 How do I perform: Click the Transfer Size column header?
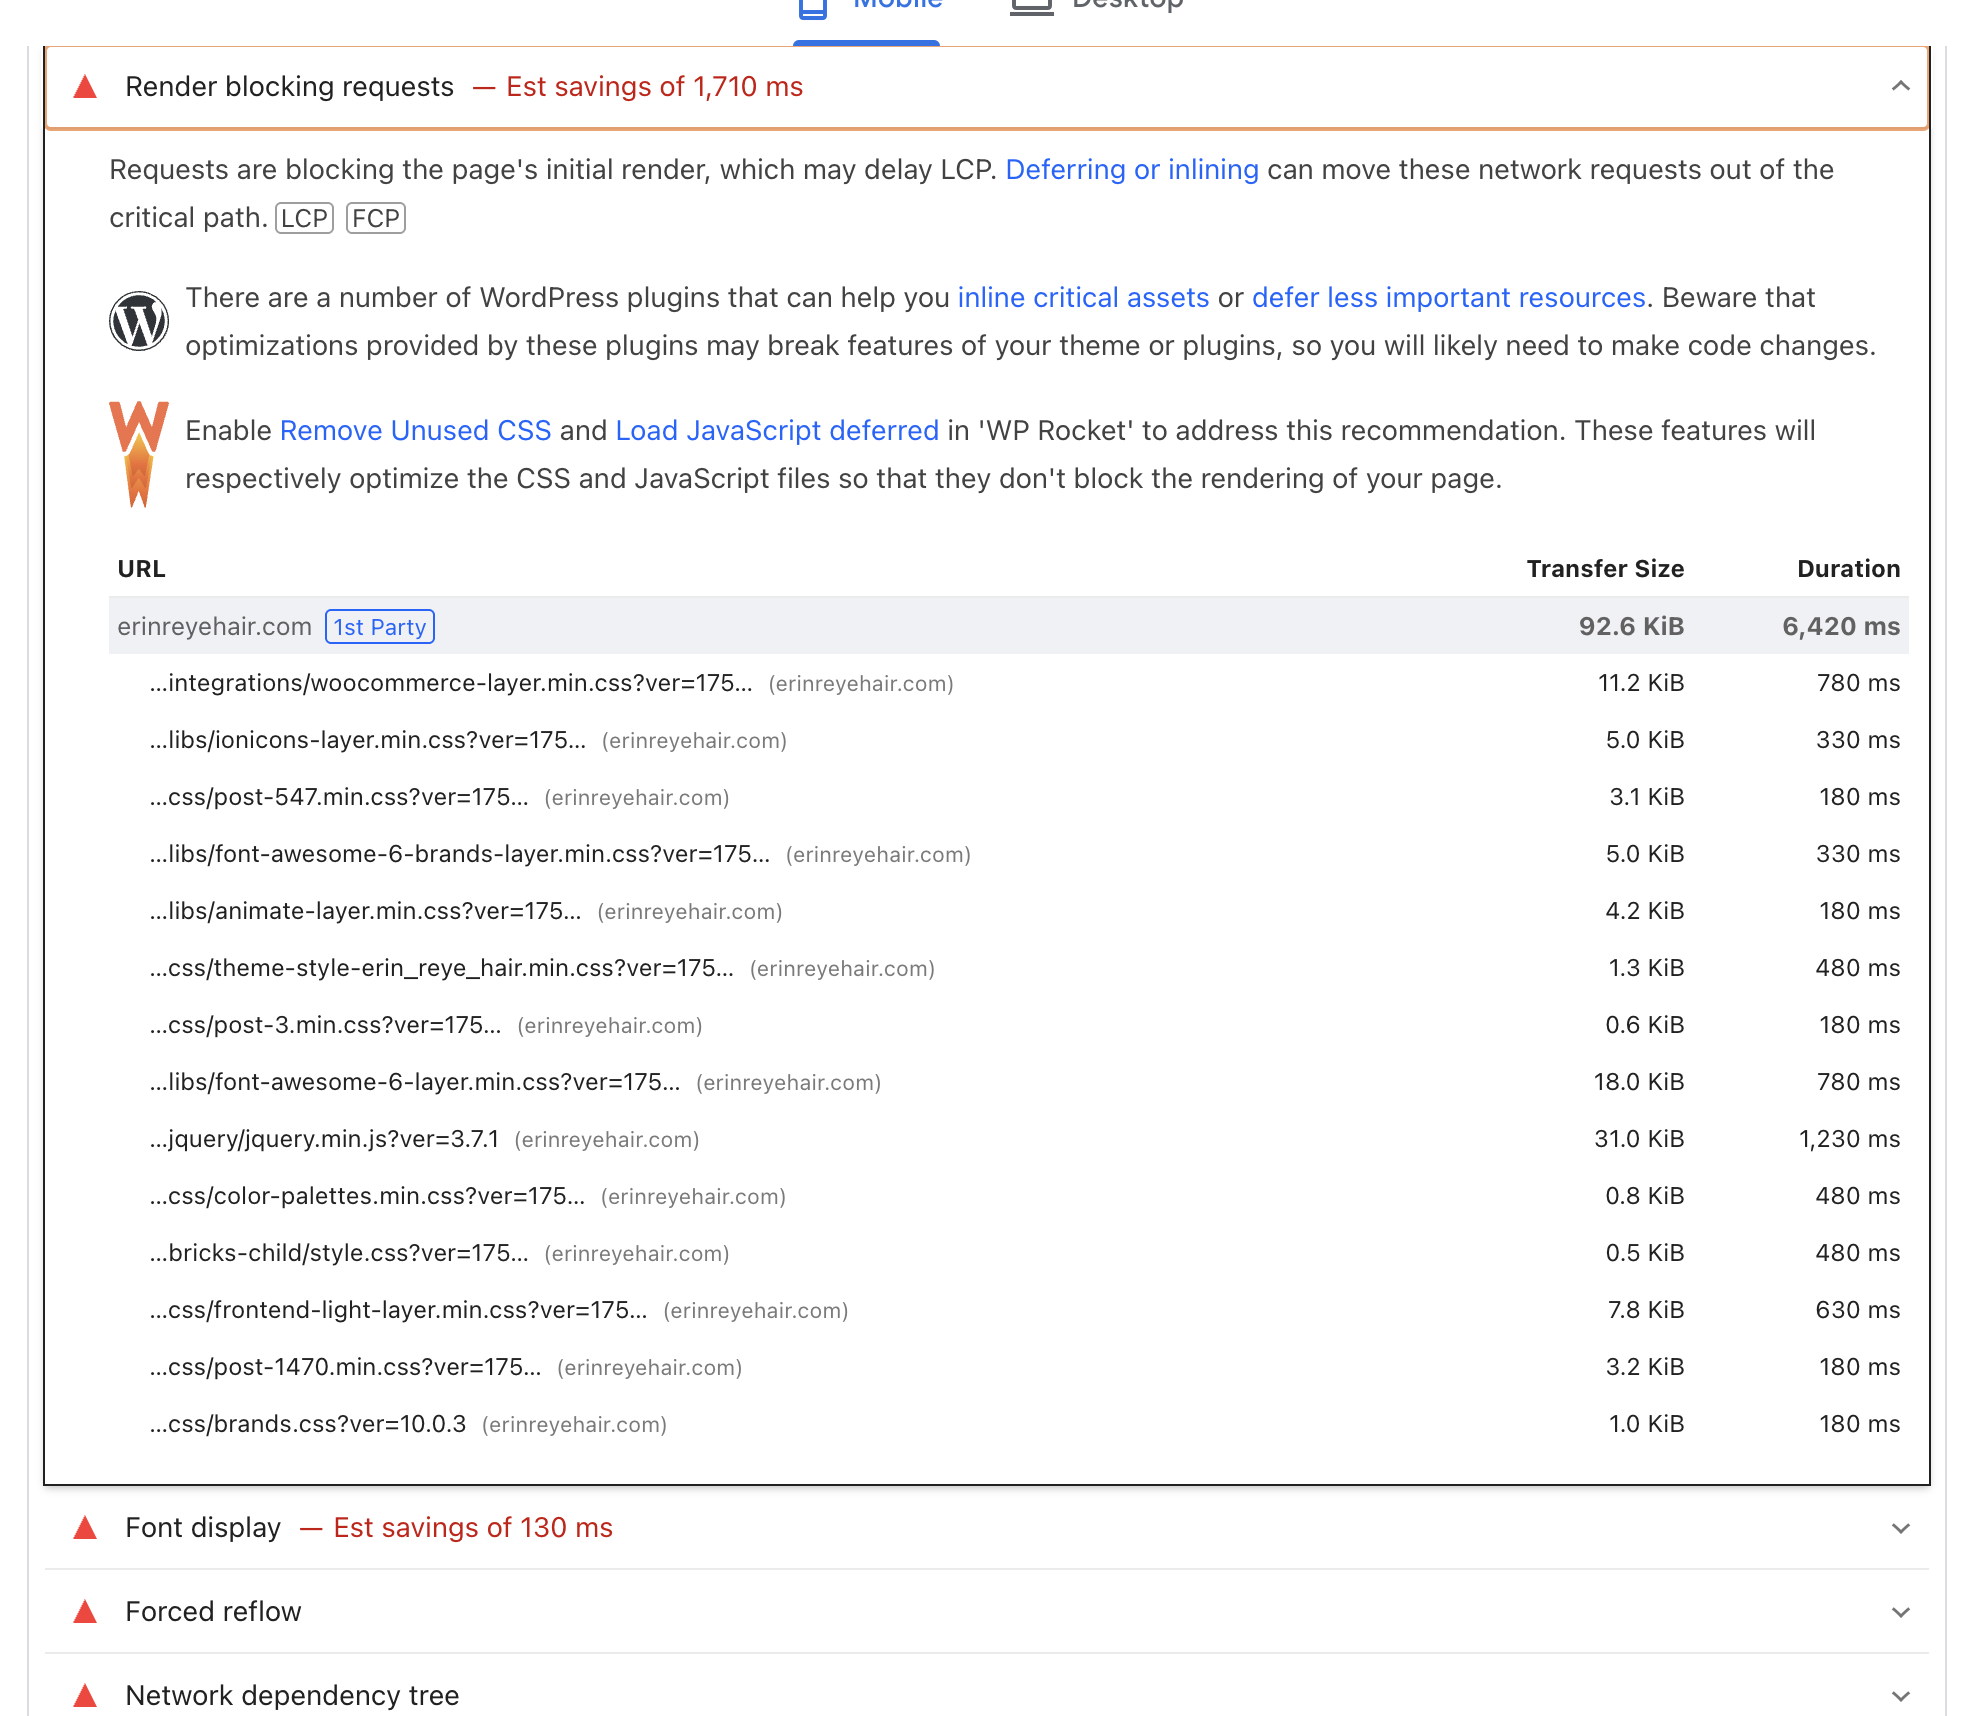click(x=1605, y=569)
